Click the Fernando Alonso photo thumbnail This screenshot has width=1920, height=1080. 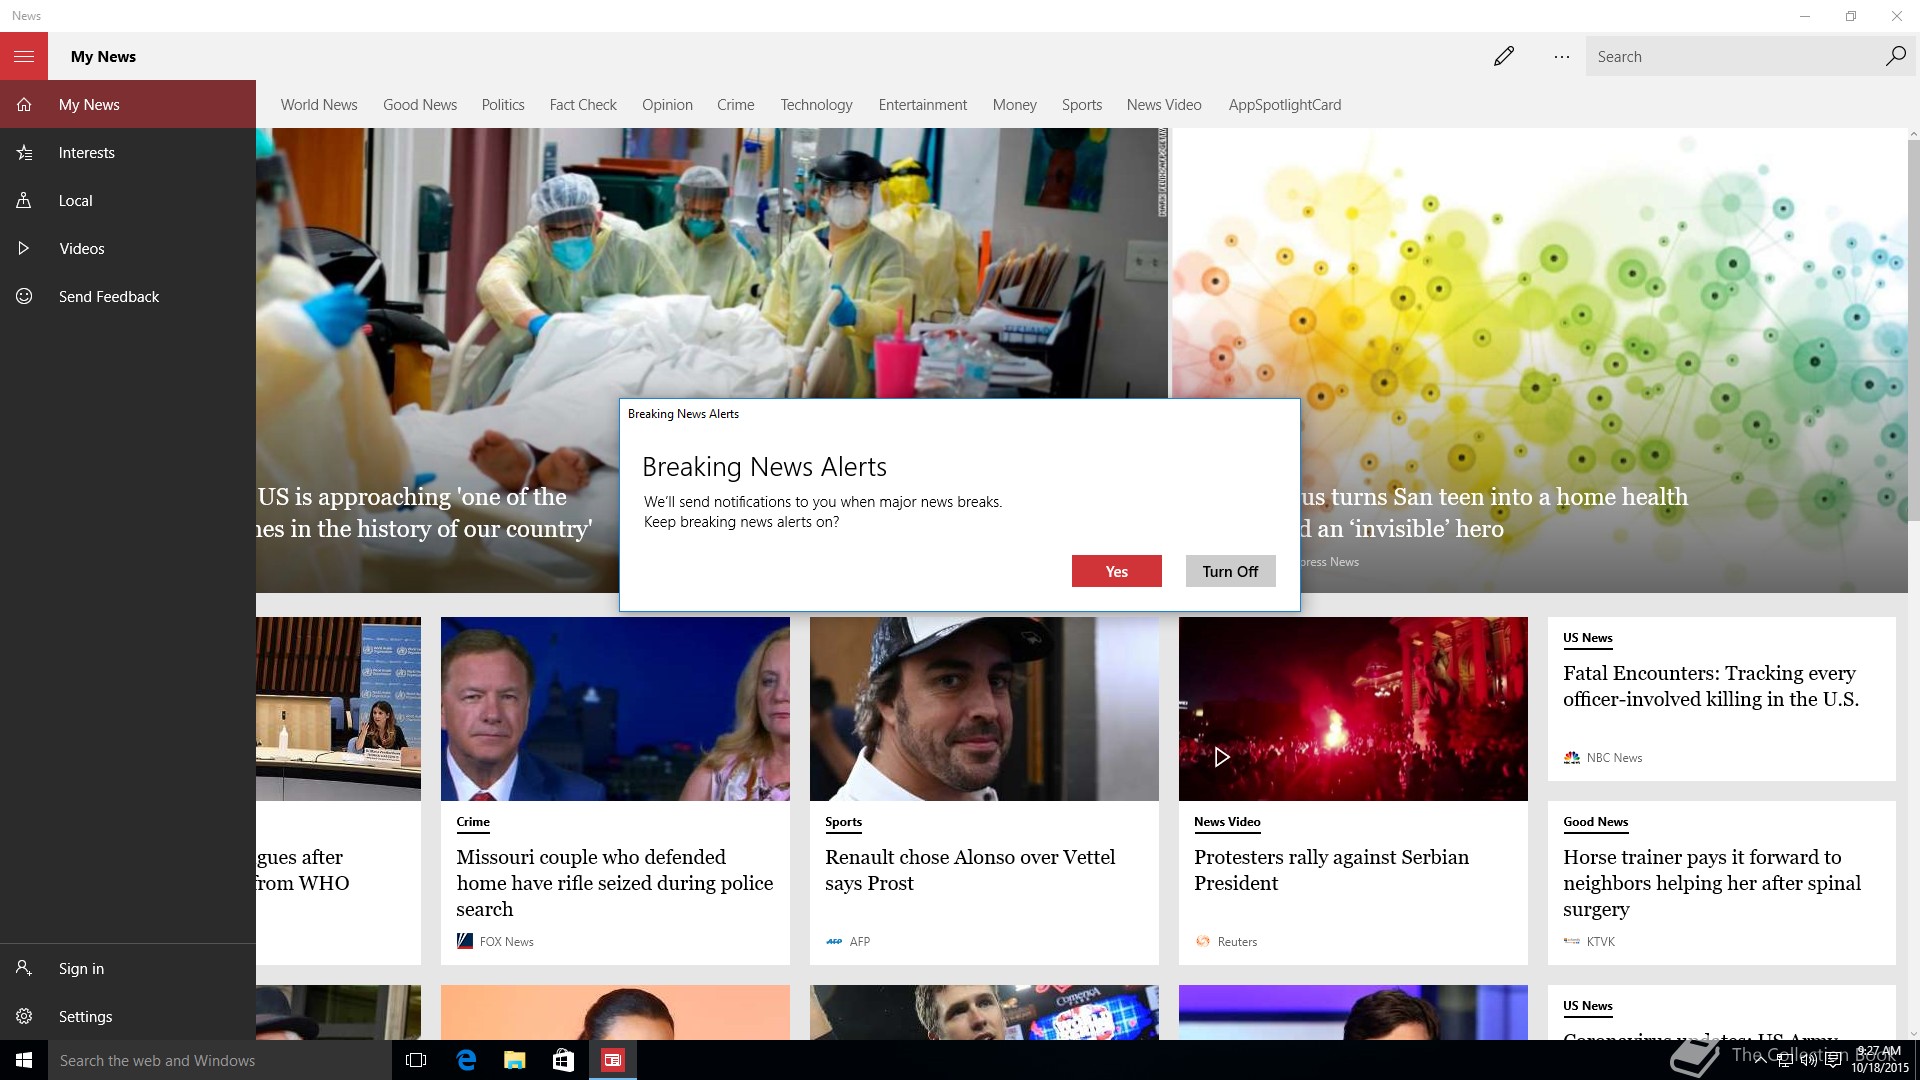[984, 708]
